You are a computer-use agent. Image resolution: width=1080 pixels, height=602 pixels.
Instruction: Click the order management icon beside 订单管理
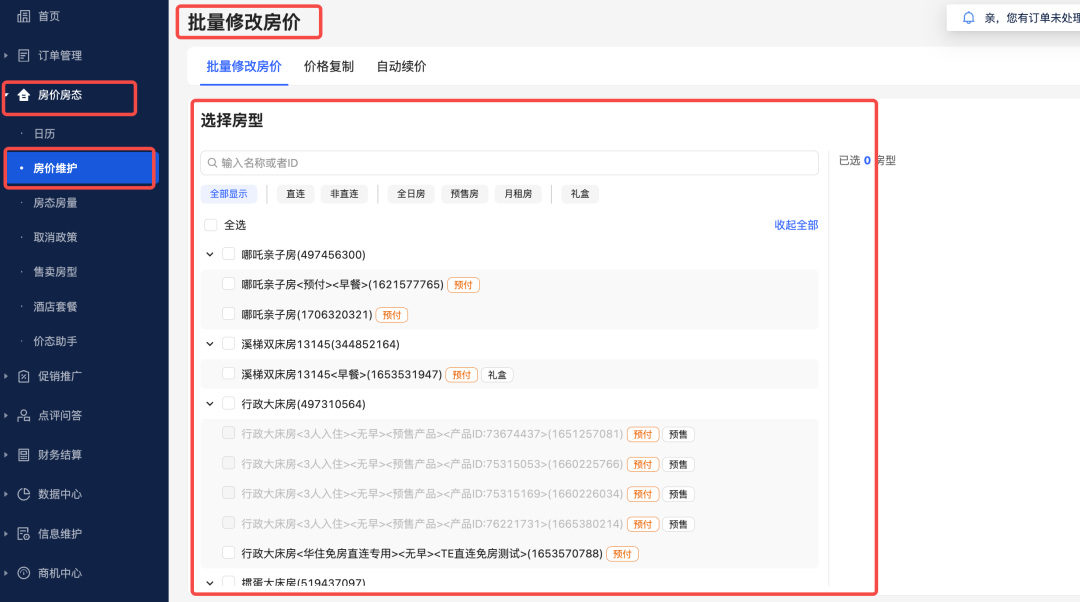pos(24,55)
